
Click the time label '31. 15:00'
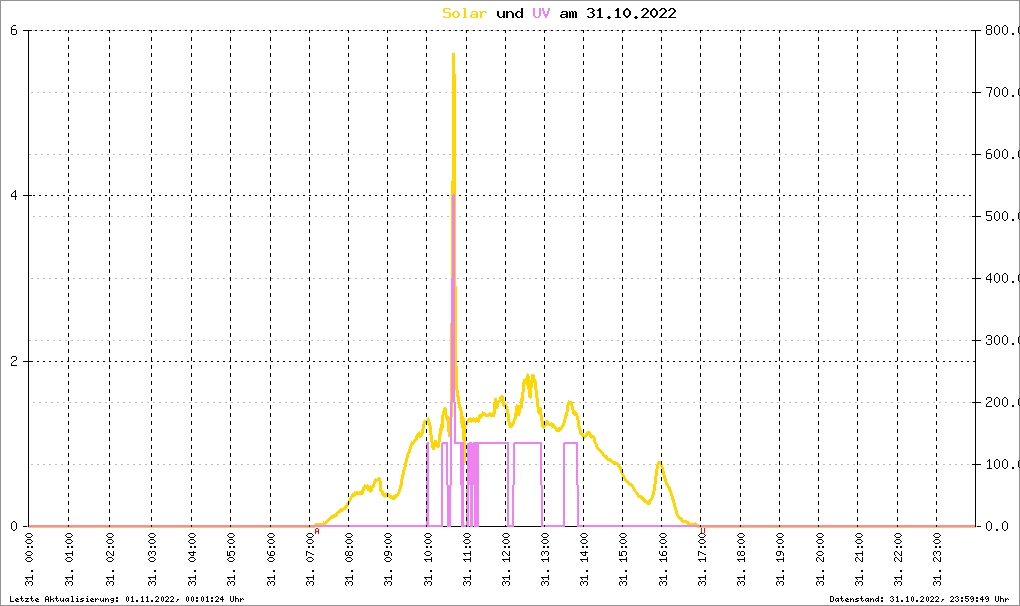click(623, 560)
